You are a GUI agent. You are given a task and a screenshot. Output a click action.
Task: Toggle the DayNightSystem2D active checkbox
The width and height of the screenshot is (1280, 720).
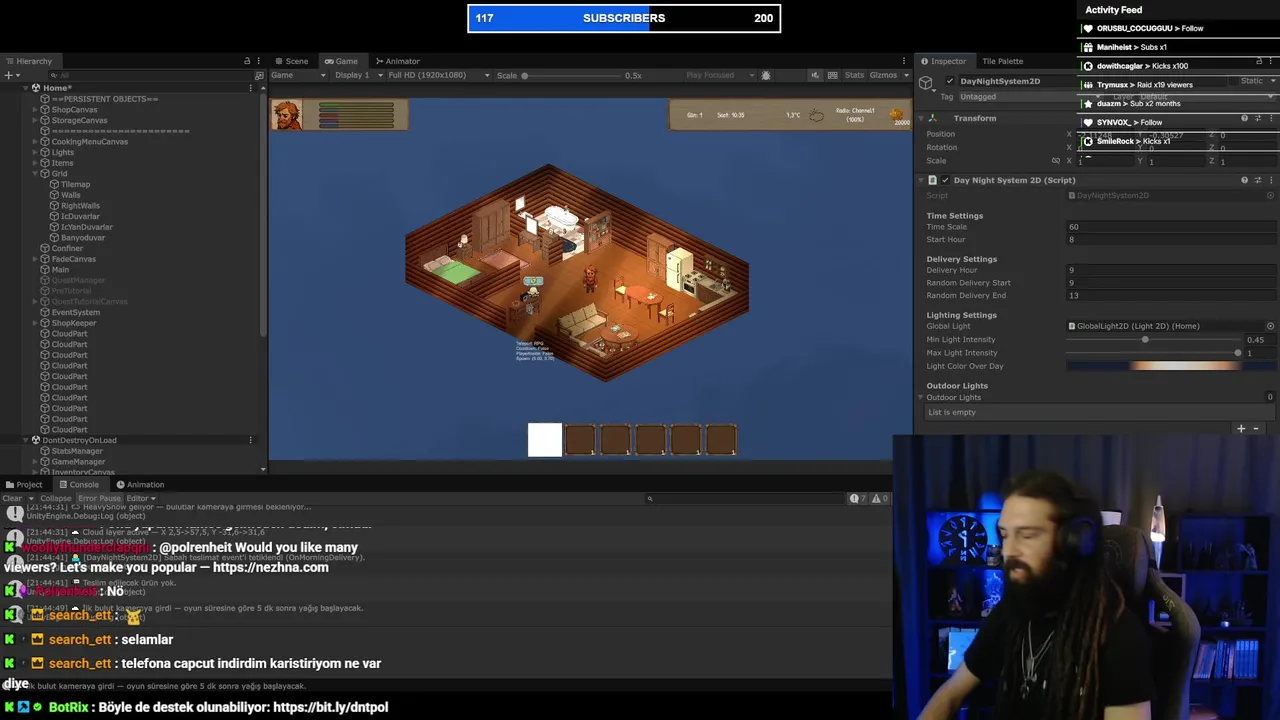pos(949,81)
